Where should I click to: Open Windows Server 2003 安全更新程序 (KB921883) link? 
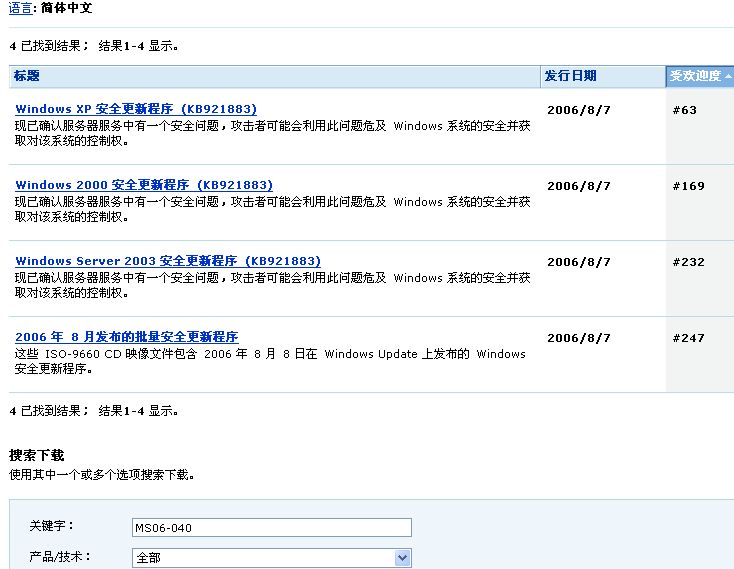[x=168, y=261]
